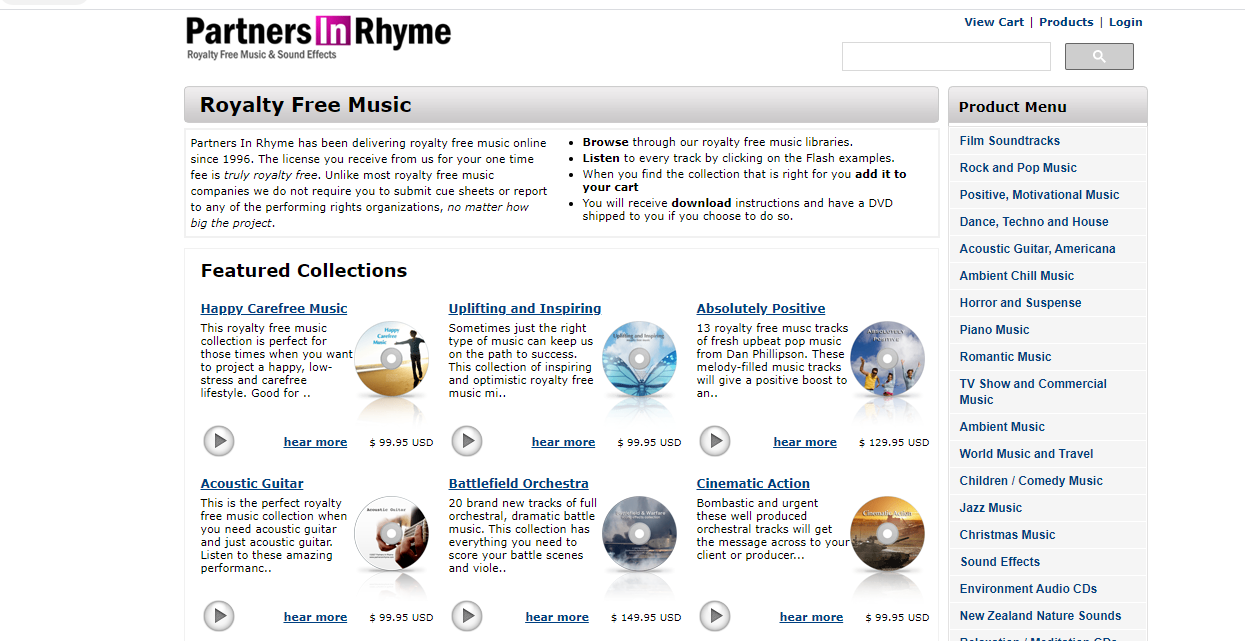Open the Acoustic Guitar CD thumbnail
Screen dimensions: 1245x641
coord(391,534)
